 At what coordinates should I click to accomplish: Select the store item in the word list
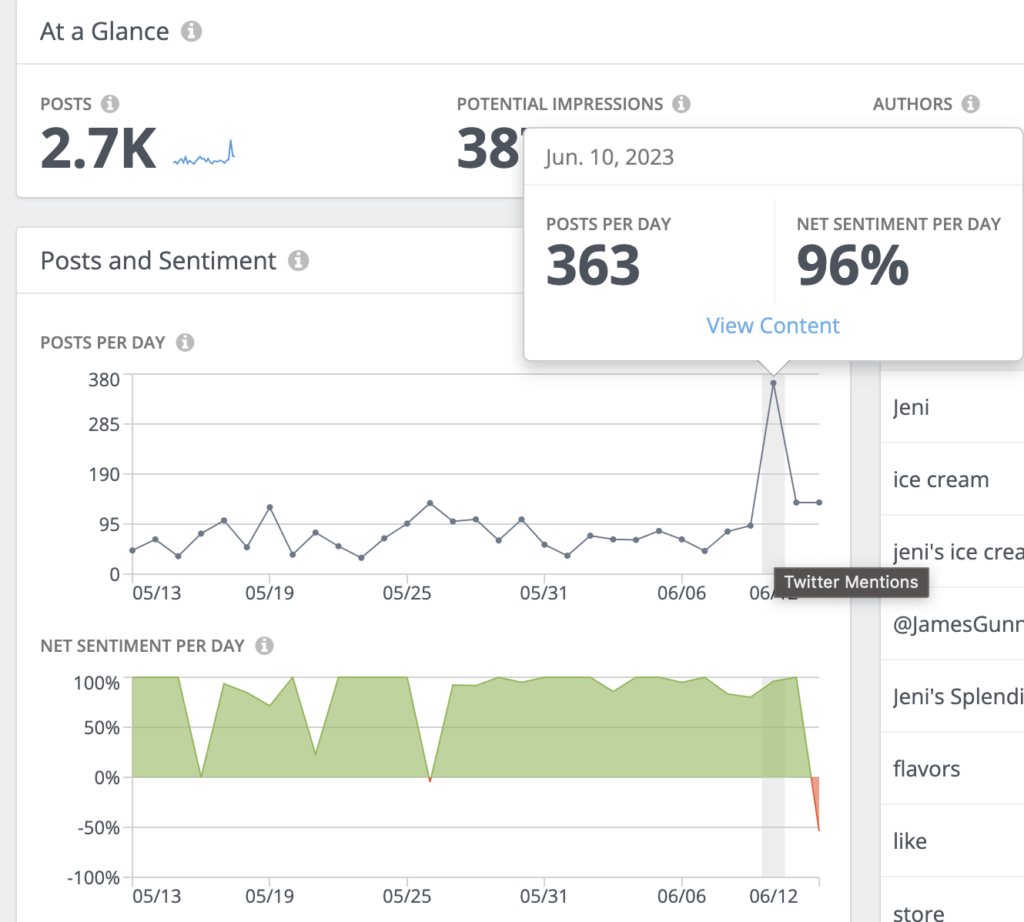point(917,912)
